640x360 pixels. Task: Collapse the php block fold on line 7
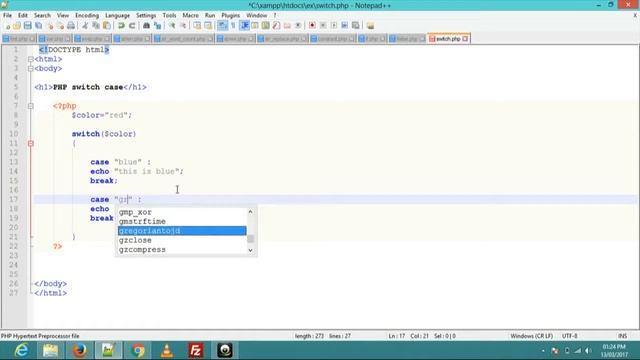click(31, 106)
